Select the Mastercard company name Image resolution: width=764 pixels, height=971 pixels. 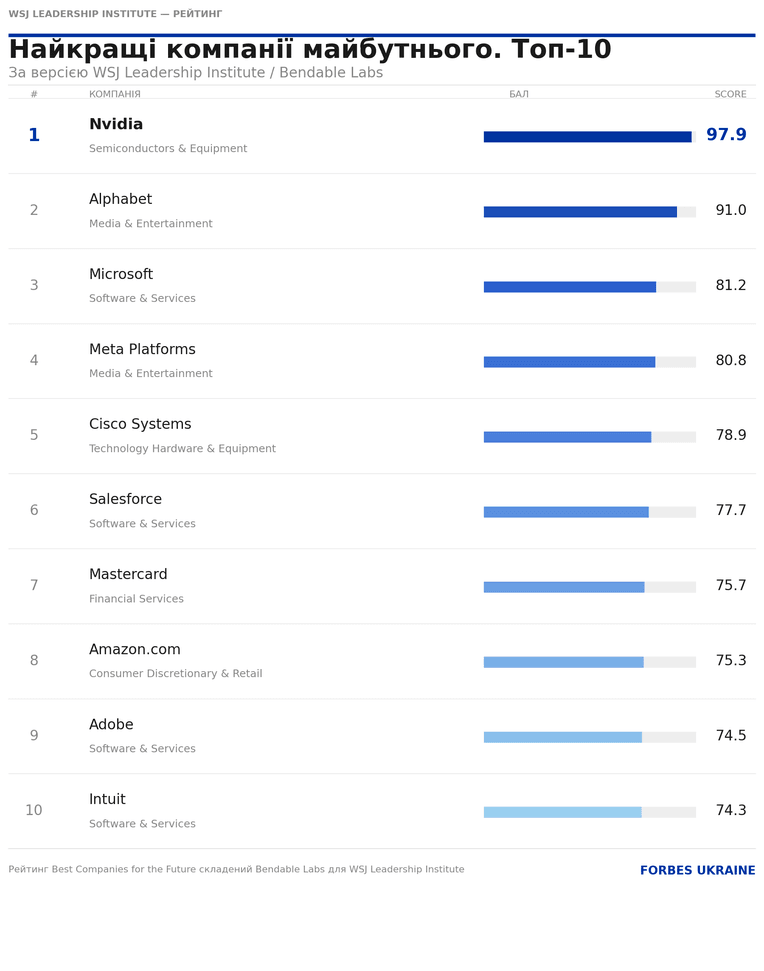coord(128,574)
